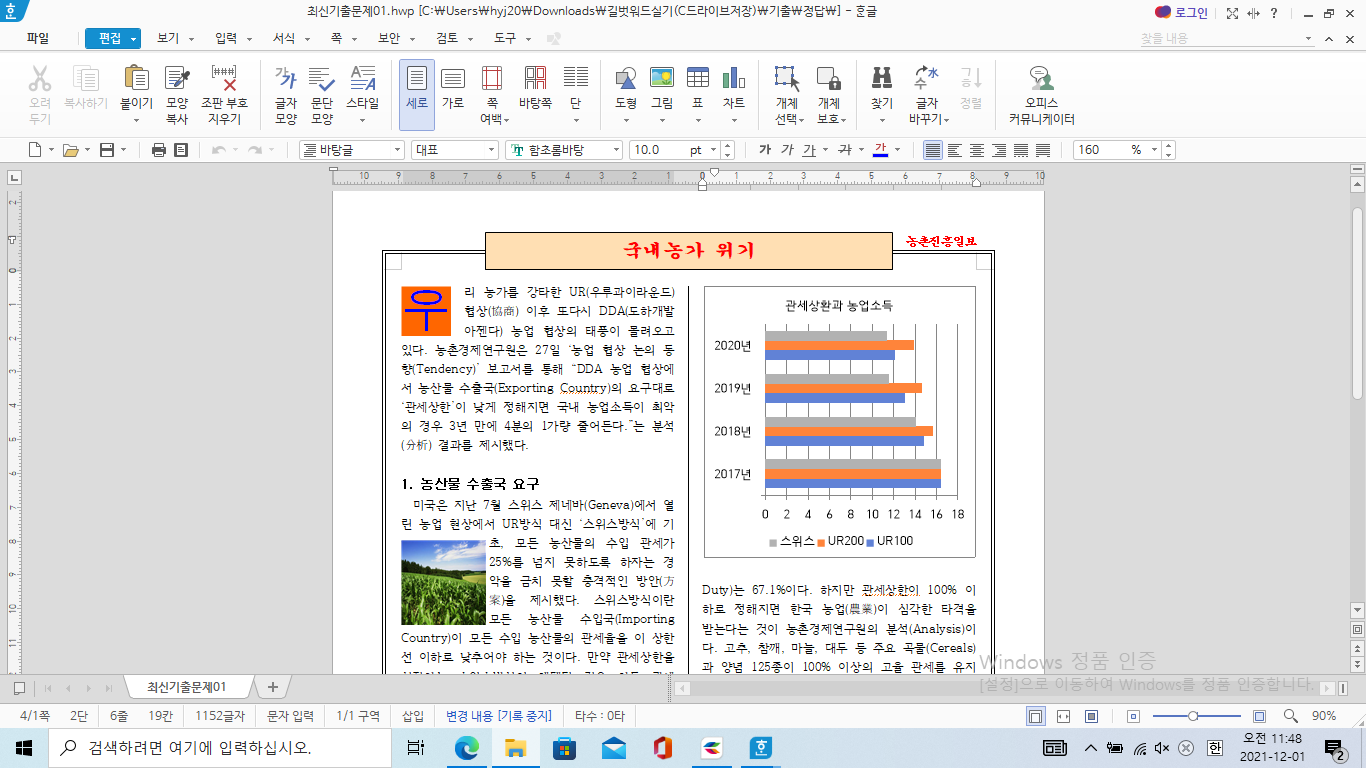Click the 쪽 윤곽 page view status icon
Screen dimensions: 1366x768
[1036, 716]
